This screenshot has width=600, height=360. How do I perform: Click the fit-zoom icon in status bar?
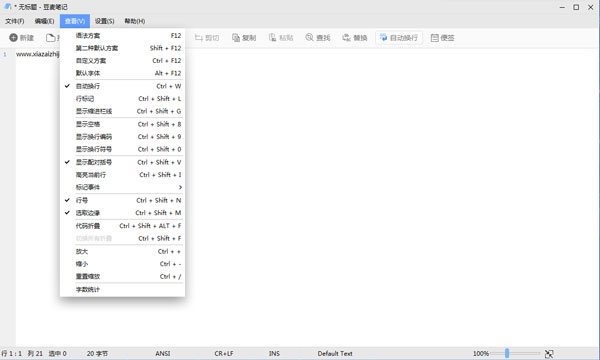(x=549, y=353)
